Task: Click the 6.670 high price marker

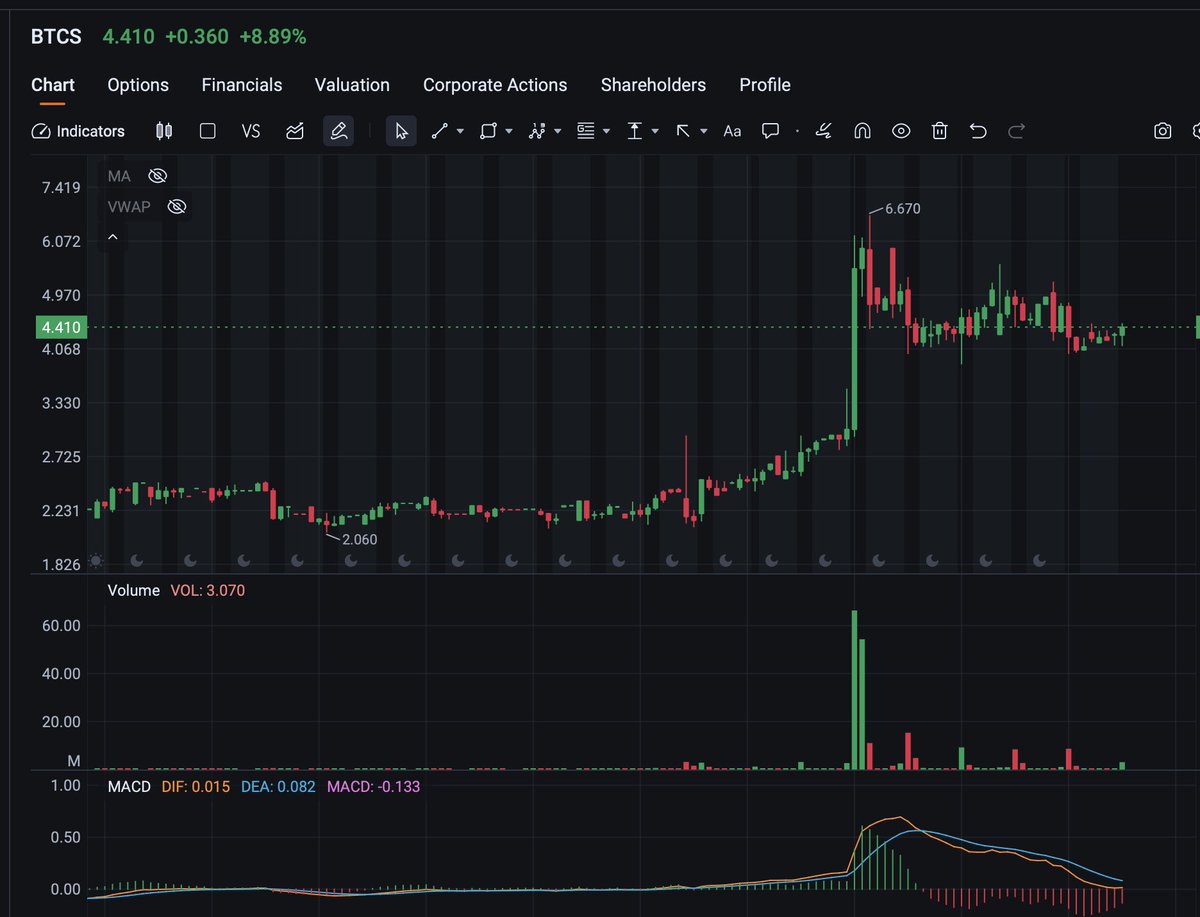Action: pos(902,209)
